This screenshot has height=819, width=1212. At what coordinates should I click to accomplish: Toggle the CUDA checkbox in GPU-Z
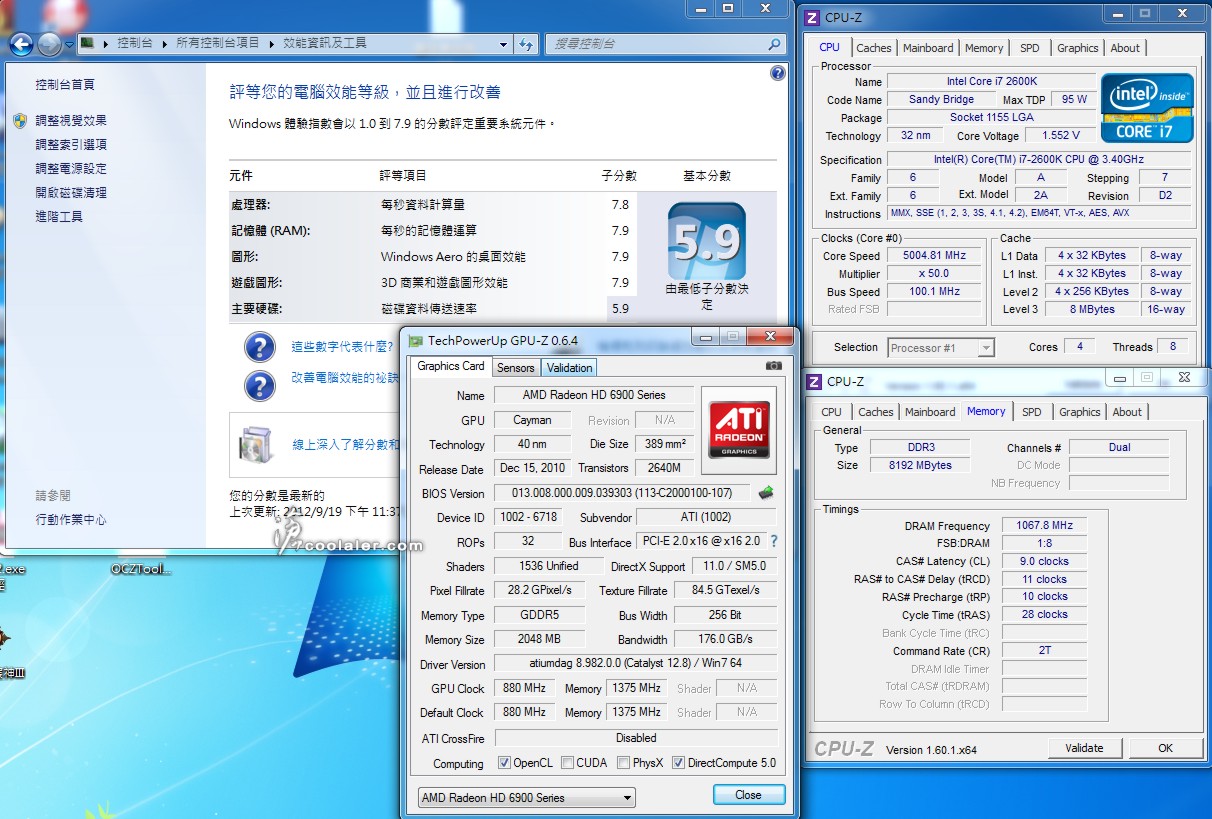(x=568, y=763)
